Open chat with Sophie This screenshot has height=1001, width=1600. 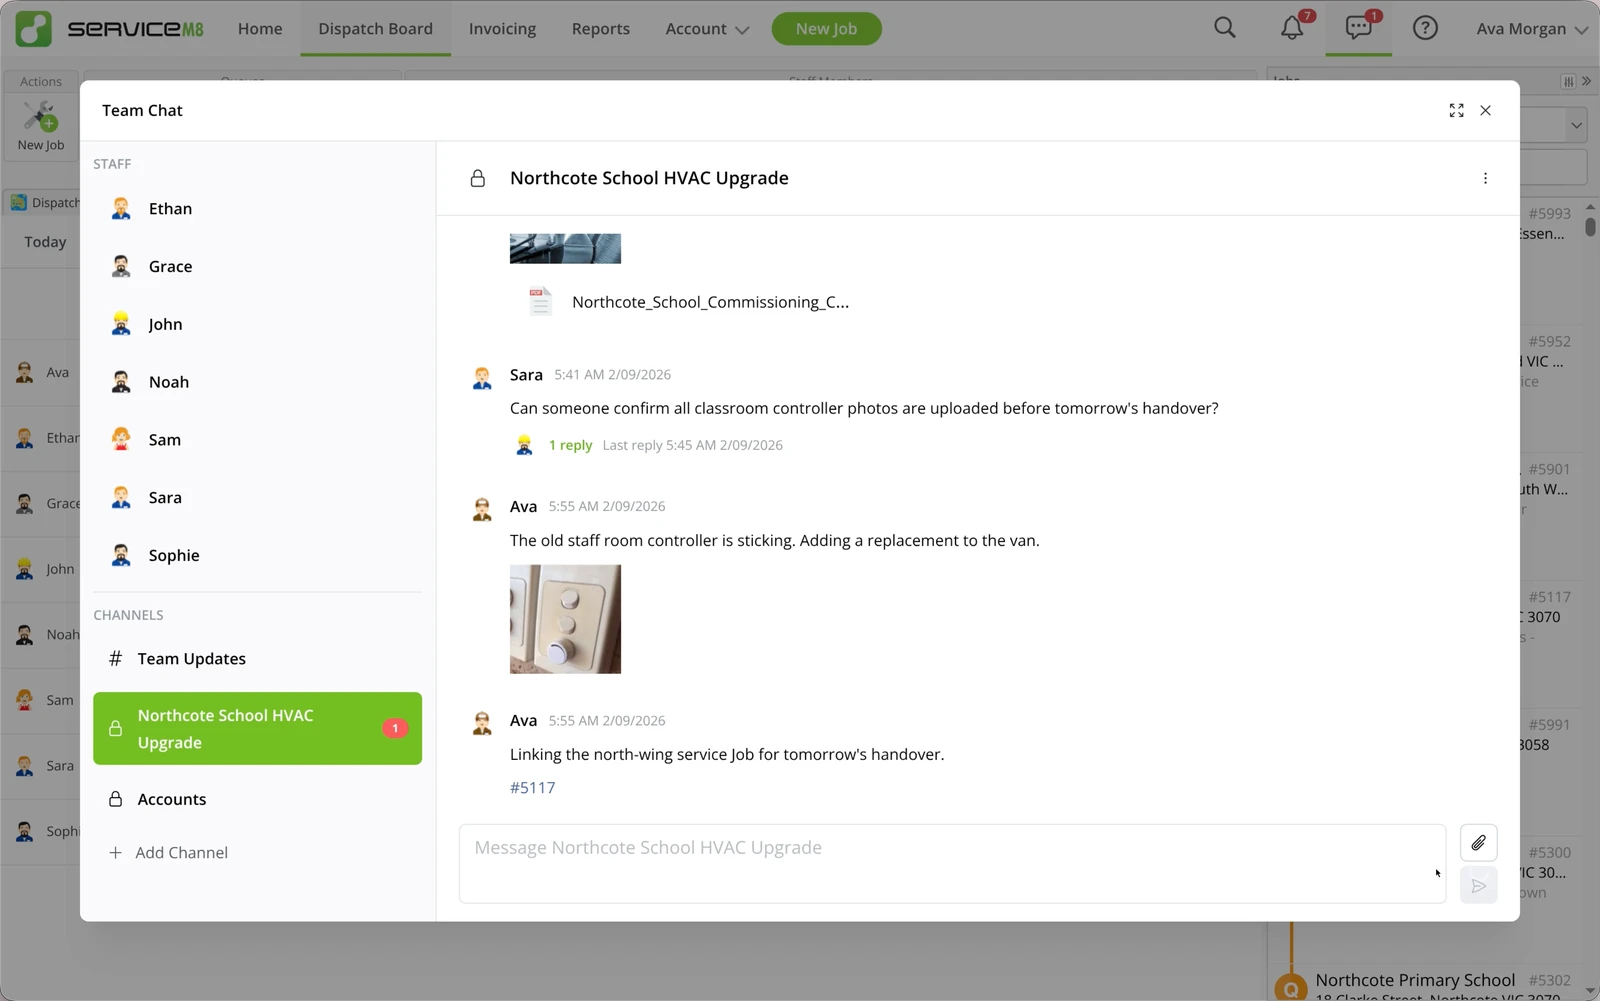[257, 555]
